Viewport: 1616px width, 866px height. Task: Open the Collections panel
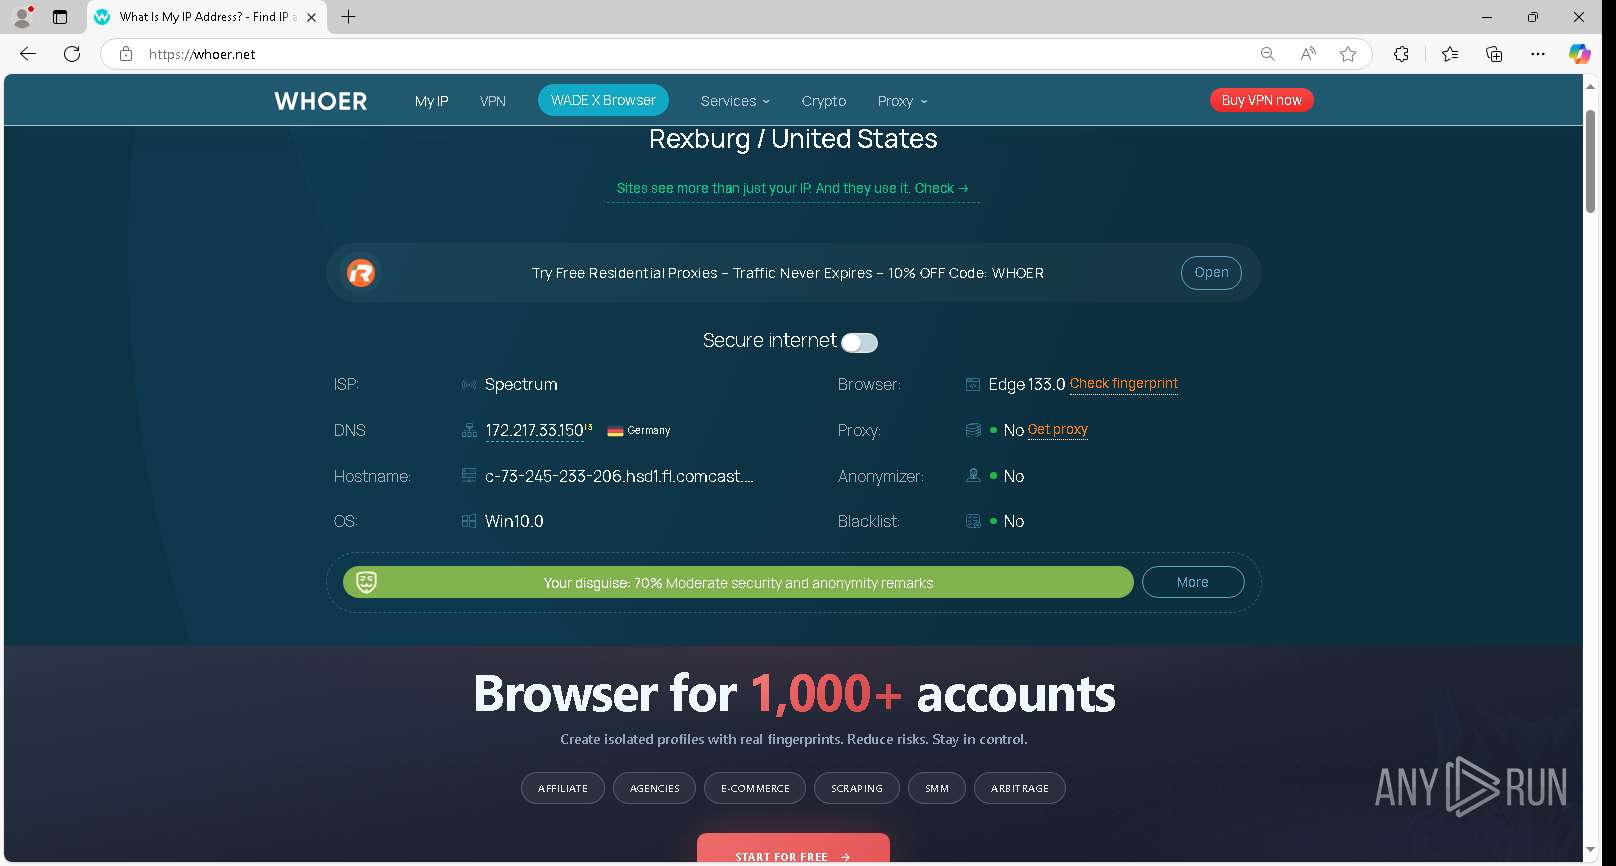coord(1494,54)
